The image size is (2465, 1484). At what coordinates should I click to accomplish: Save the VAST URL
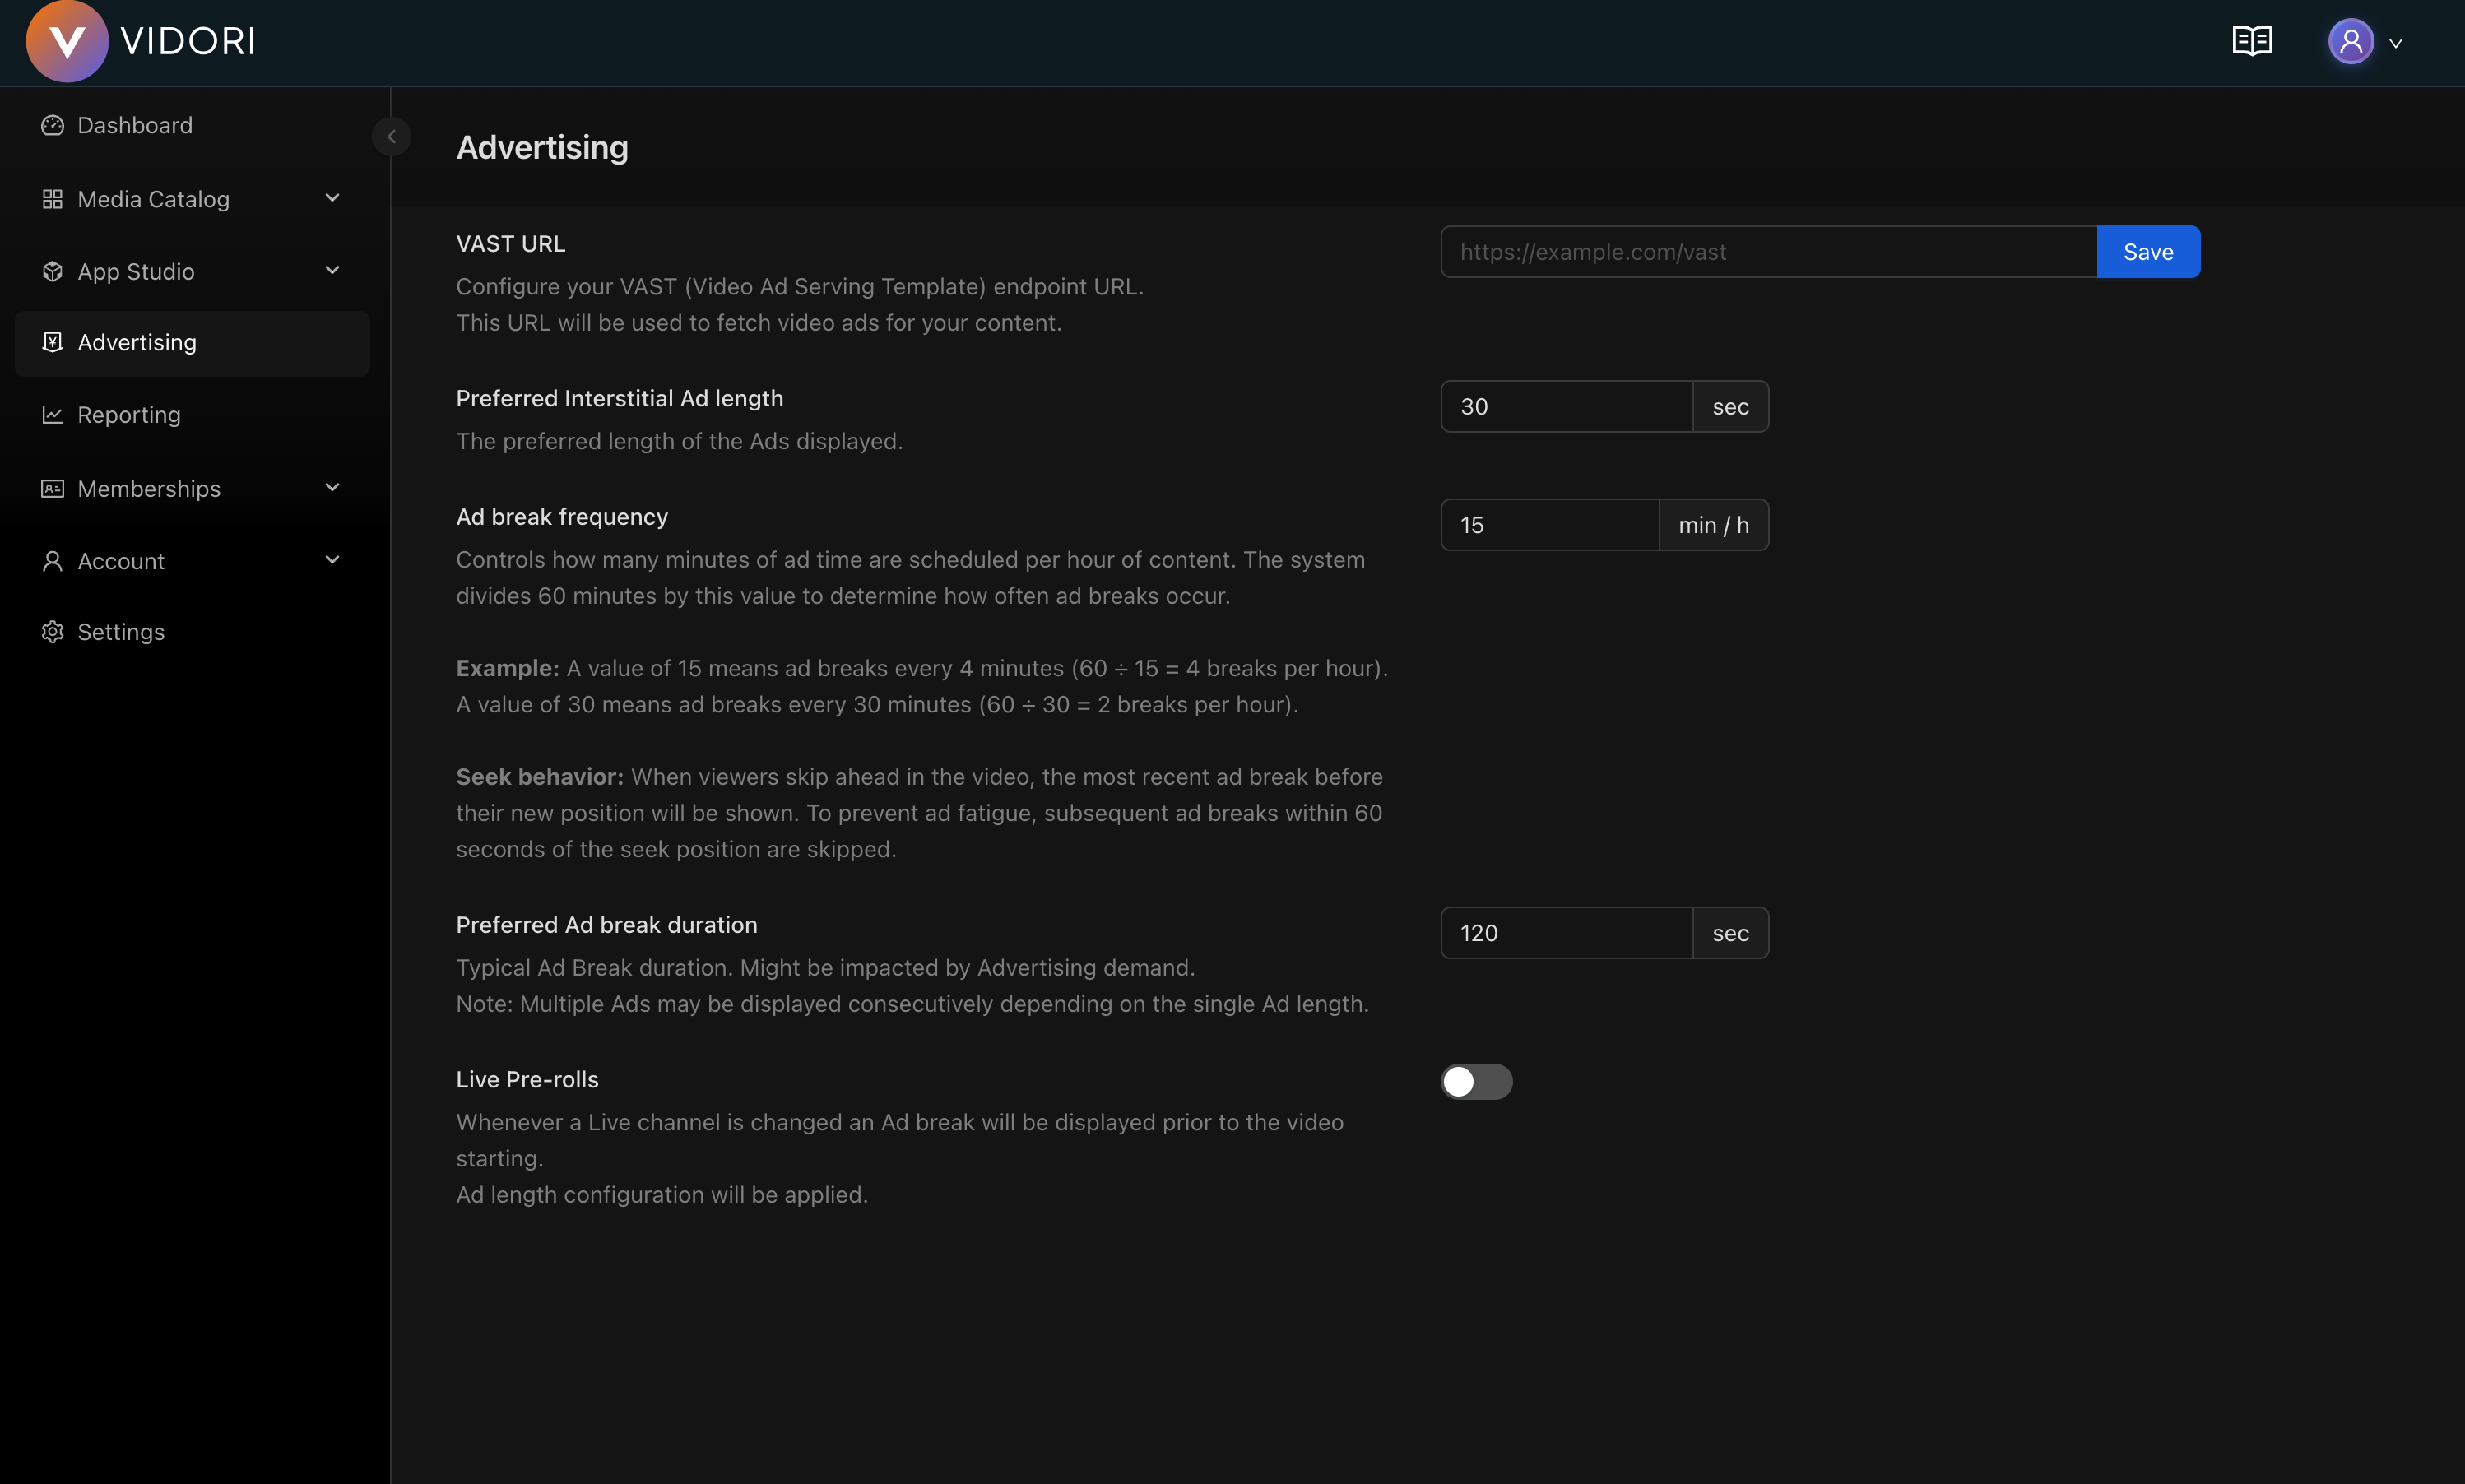pyautogui.click(x=2147, y=252)
